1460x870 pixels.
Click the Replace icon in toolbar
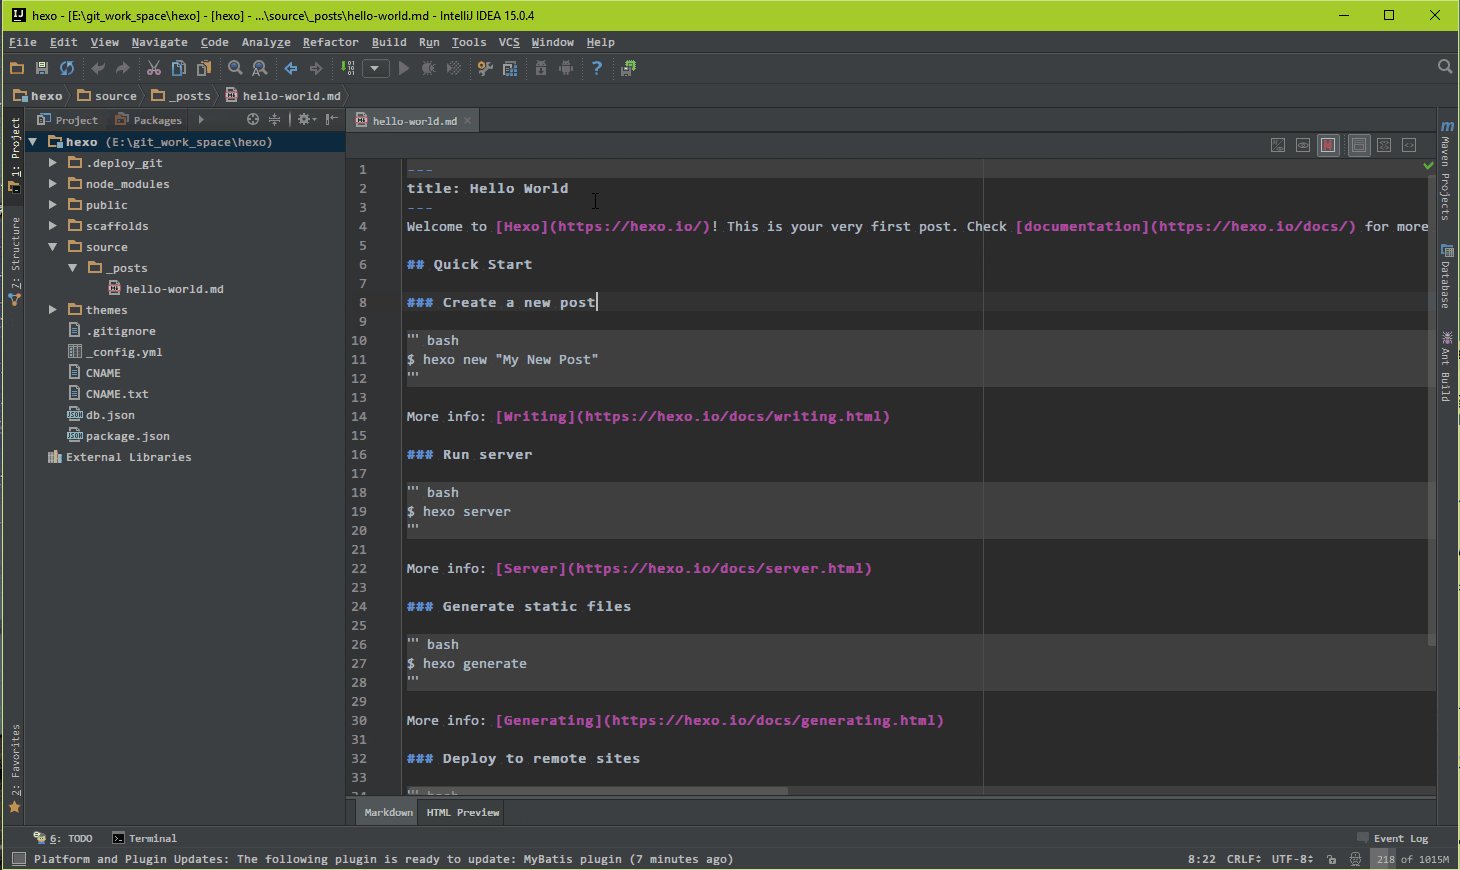pyautogui.click(x=260, y=68)
